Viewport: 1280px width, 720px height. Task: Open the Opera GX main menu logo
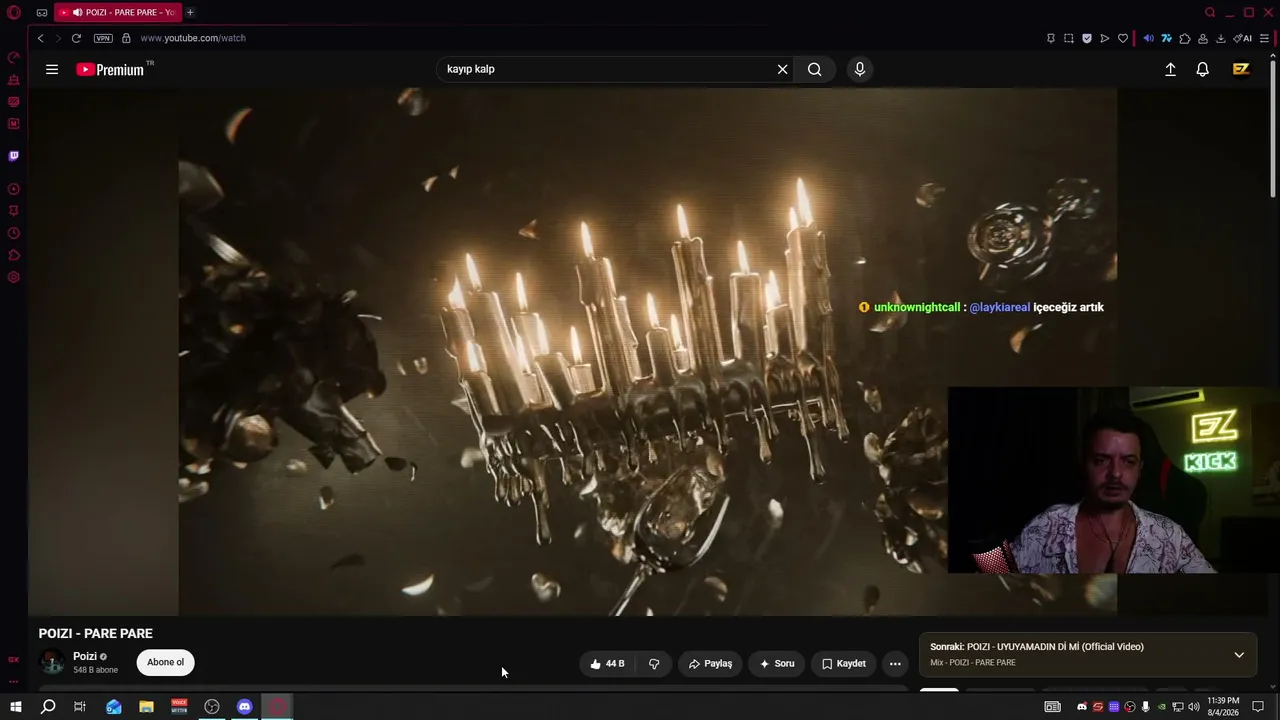coord(14,12)
